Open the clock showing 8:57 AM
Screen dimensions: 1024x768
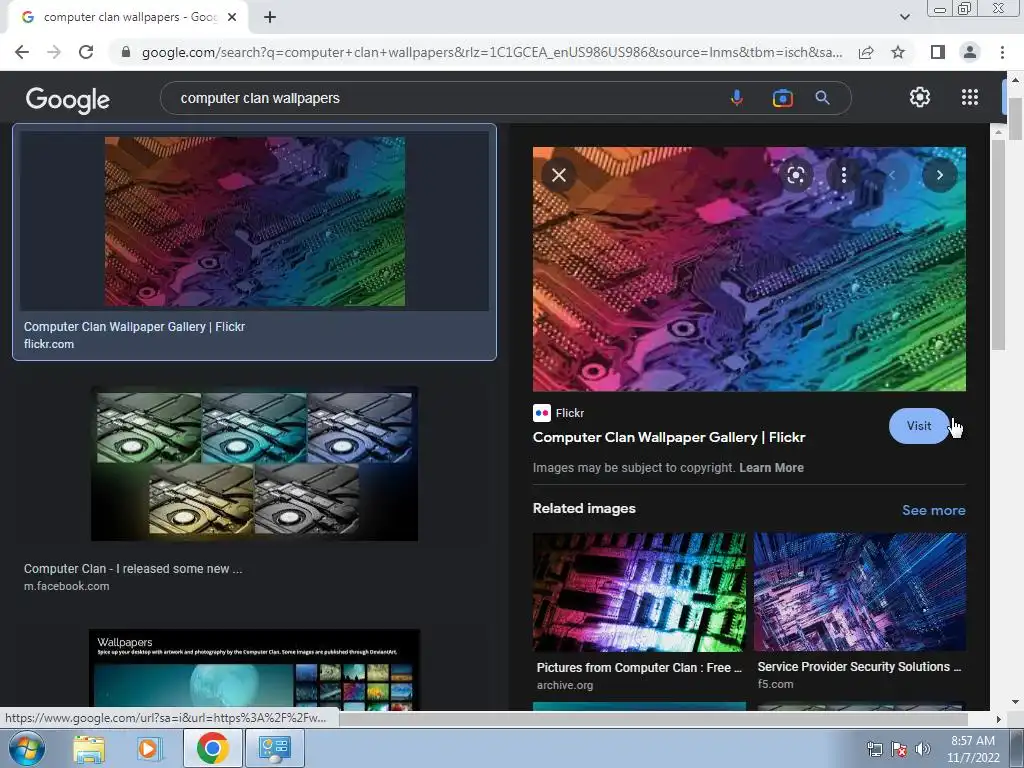[x=973, y=749]
